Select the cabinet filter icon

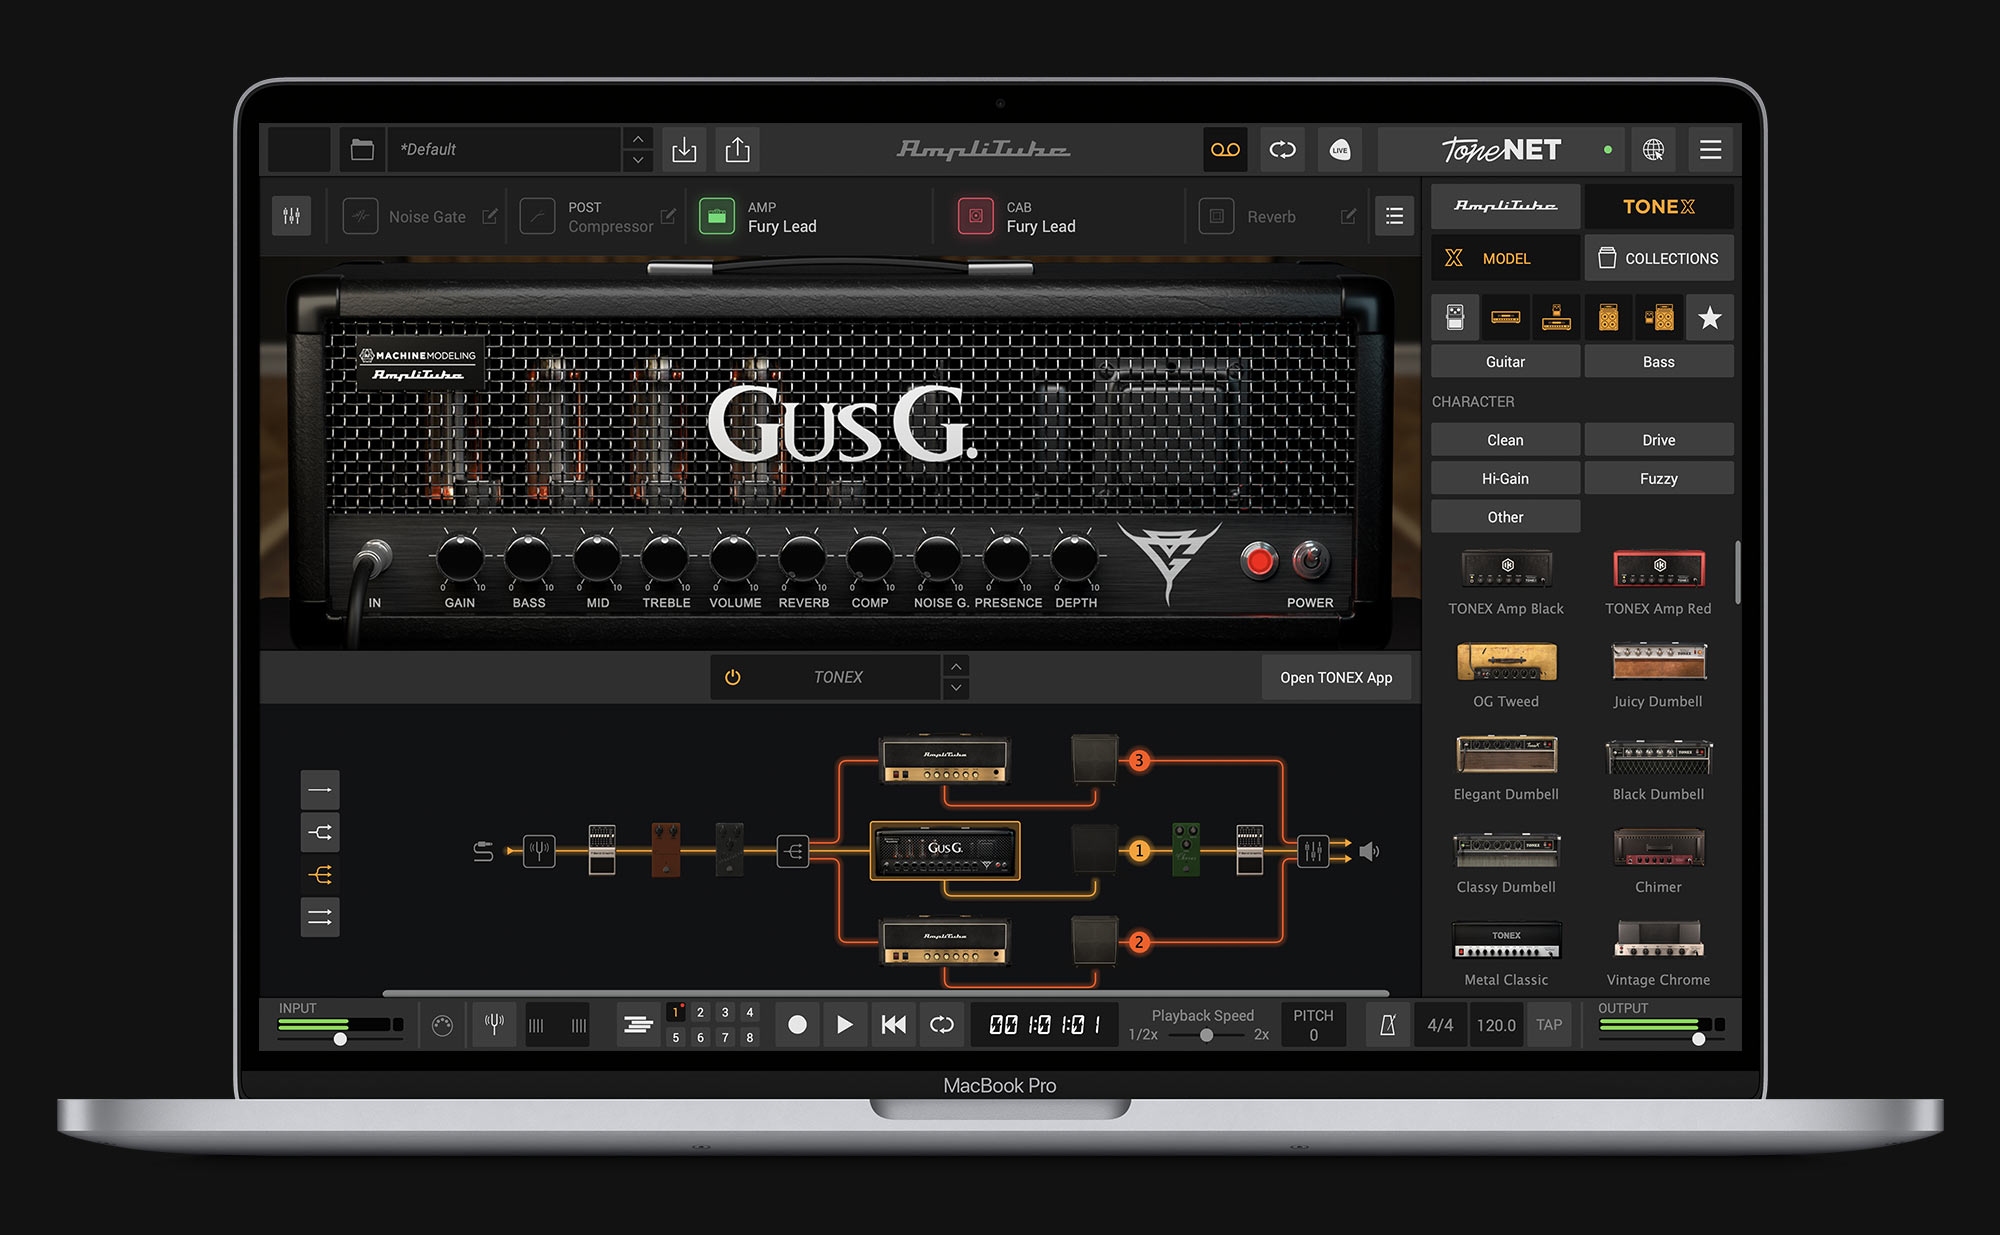click(1608, 317)
